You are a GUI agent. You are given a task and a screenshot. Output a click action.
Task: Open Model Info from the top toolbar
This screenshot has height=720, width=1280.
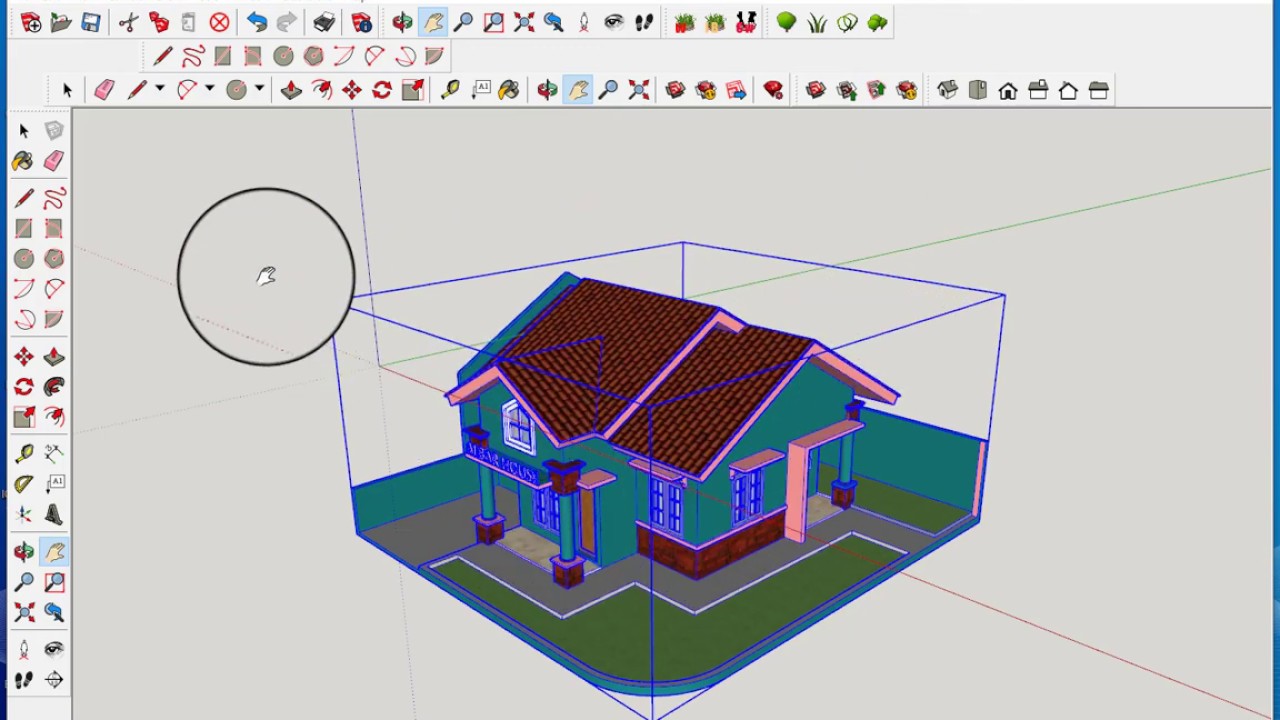click(362, 22)
